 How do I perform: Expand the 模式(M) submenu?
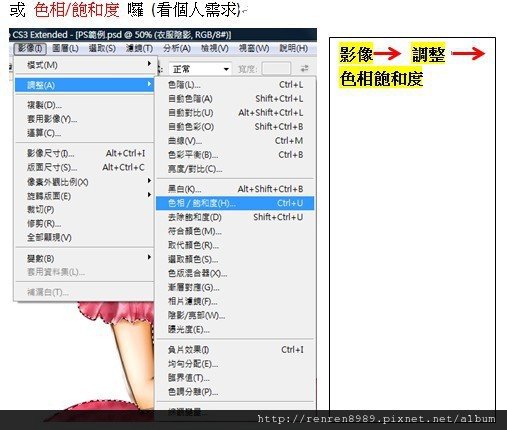coord(84,65)
